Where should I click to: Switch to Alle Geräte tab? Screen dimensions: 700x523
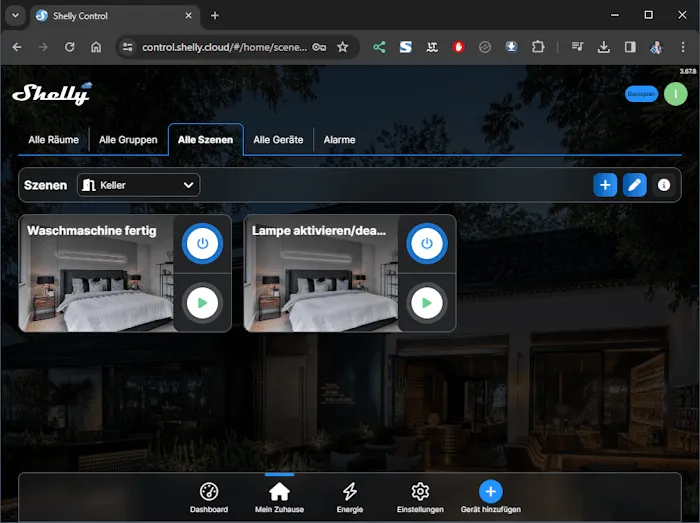click(278, 140)
